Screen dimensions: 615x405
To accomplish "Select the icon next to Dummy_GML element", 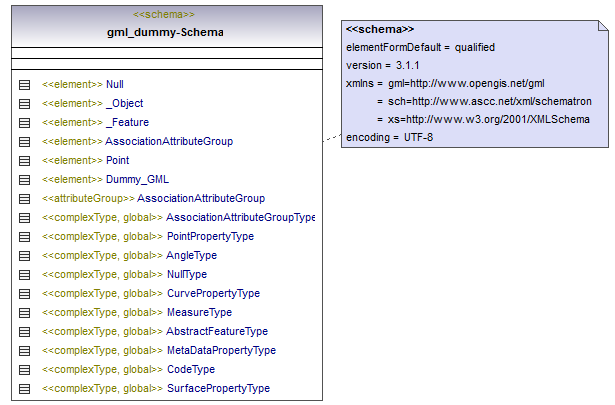I will click(x=25, y=180).
